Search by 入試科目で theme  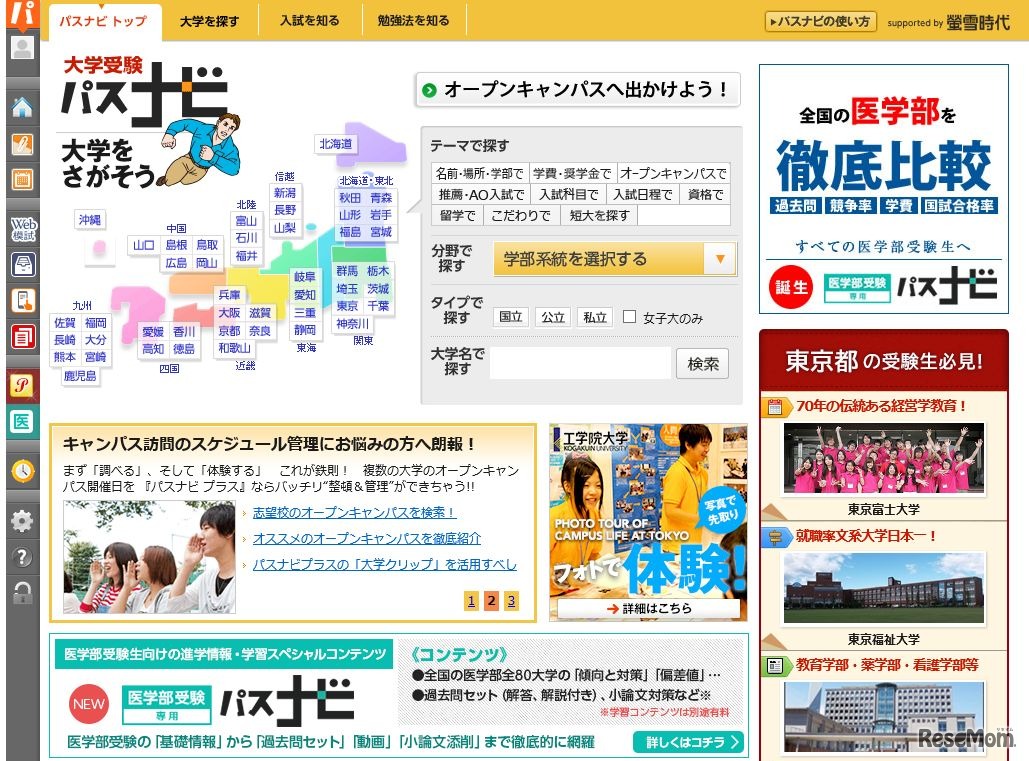click(x=568, y=195)
